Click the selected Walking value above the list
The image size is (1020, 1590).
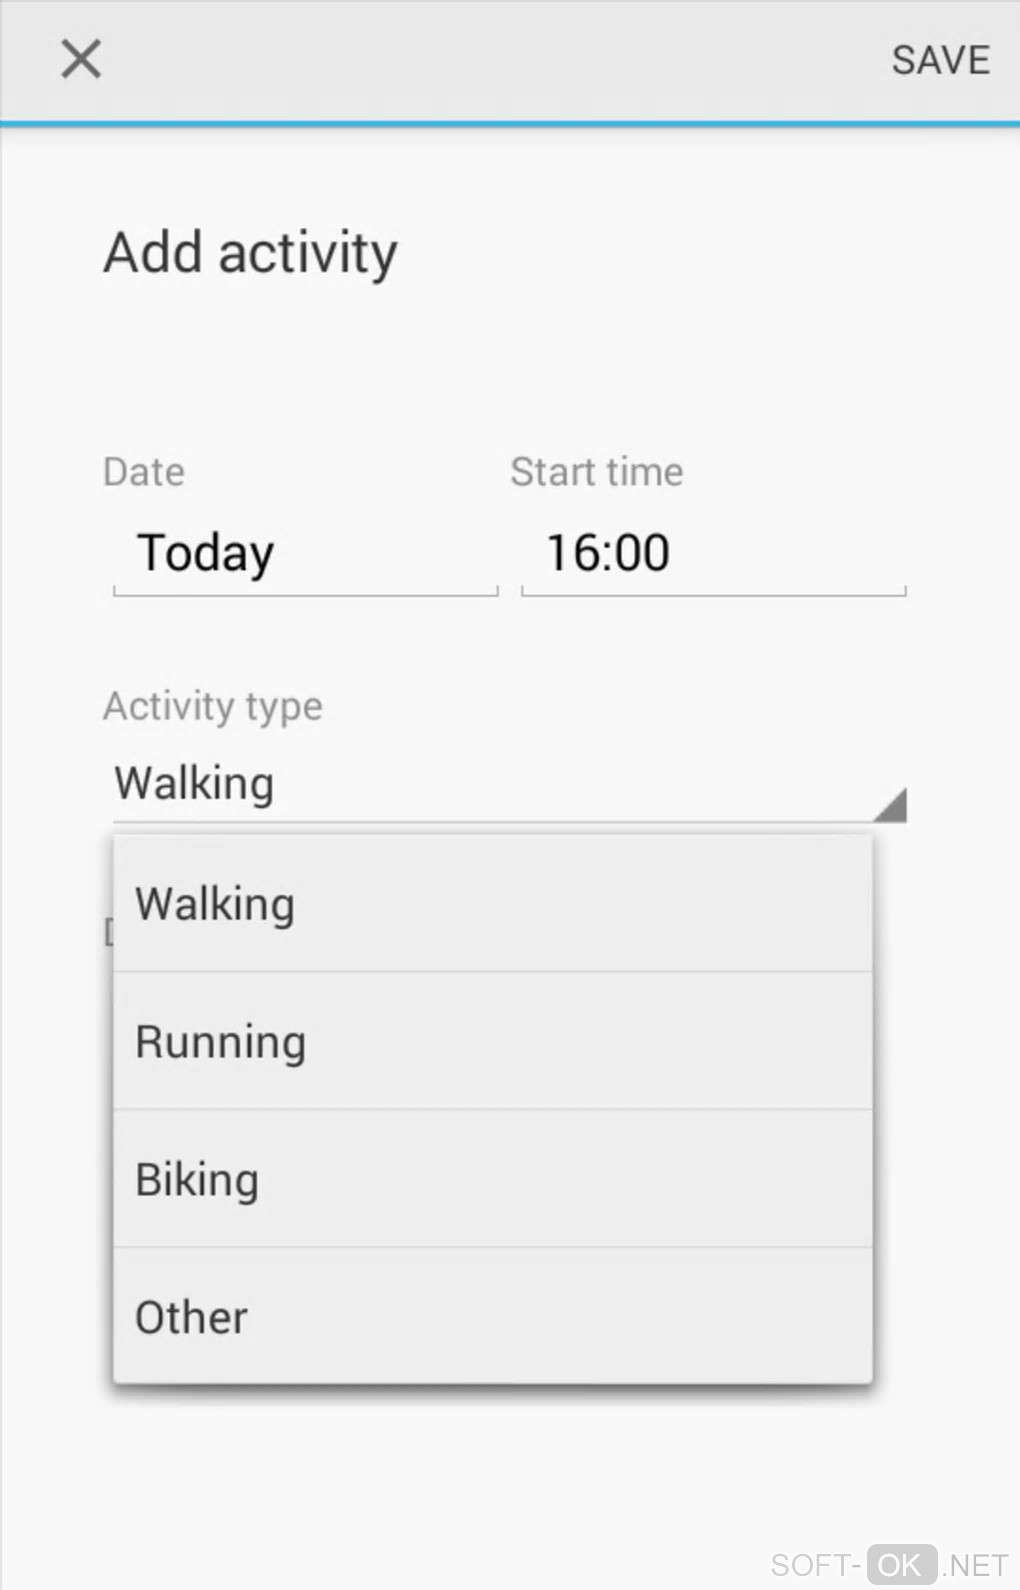pos(195,783)
